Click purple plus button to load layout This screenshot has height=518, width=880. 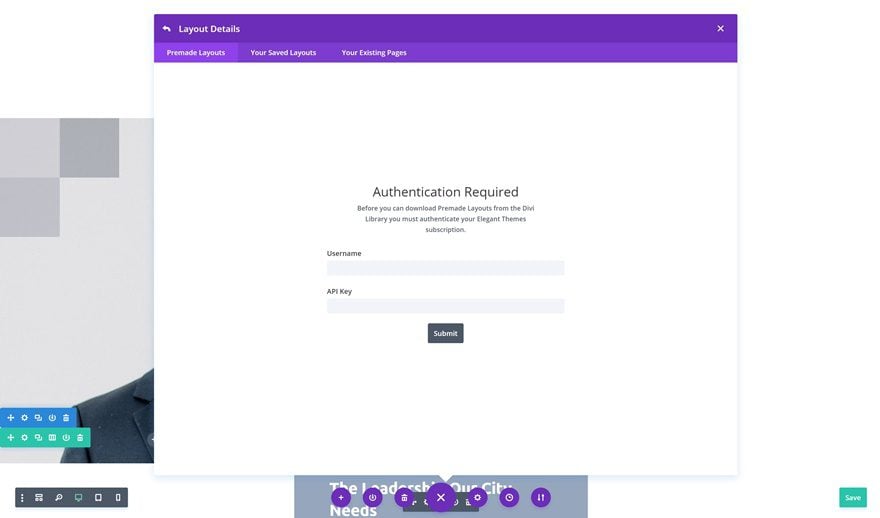click(341, 498)
